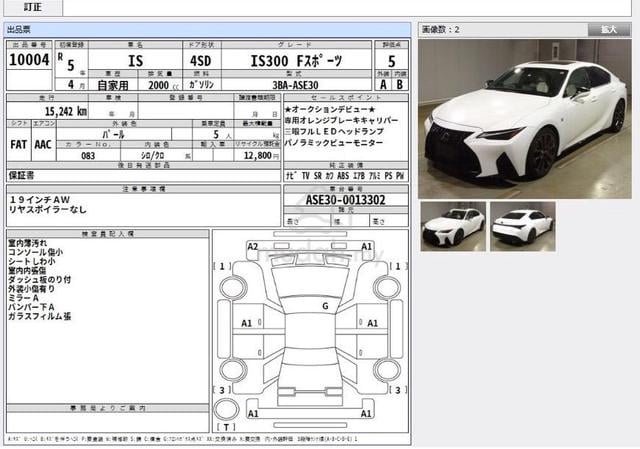The image size is (640, 449).
Task: Click the 室内薄汚れ inspector note
Action: point(28,243)
